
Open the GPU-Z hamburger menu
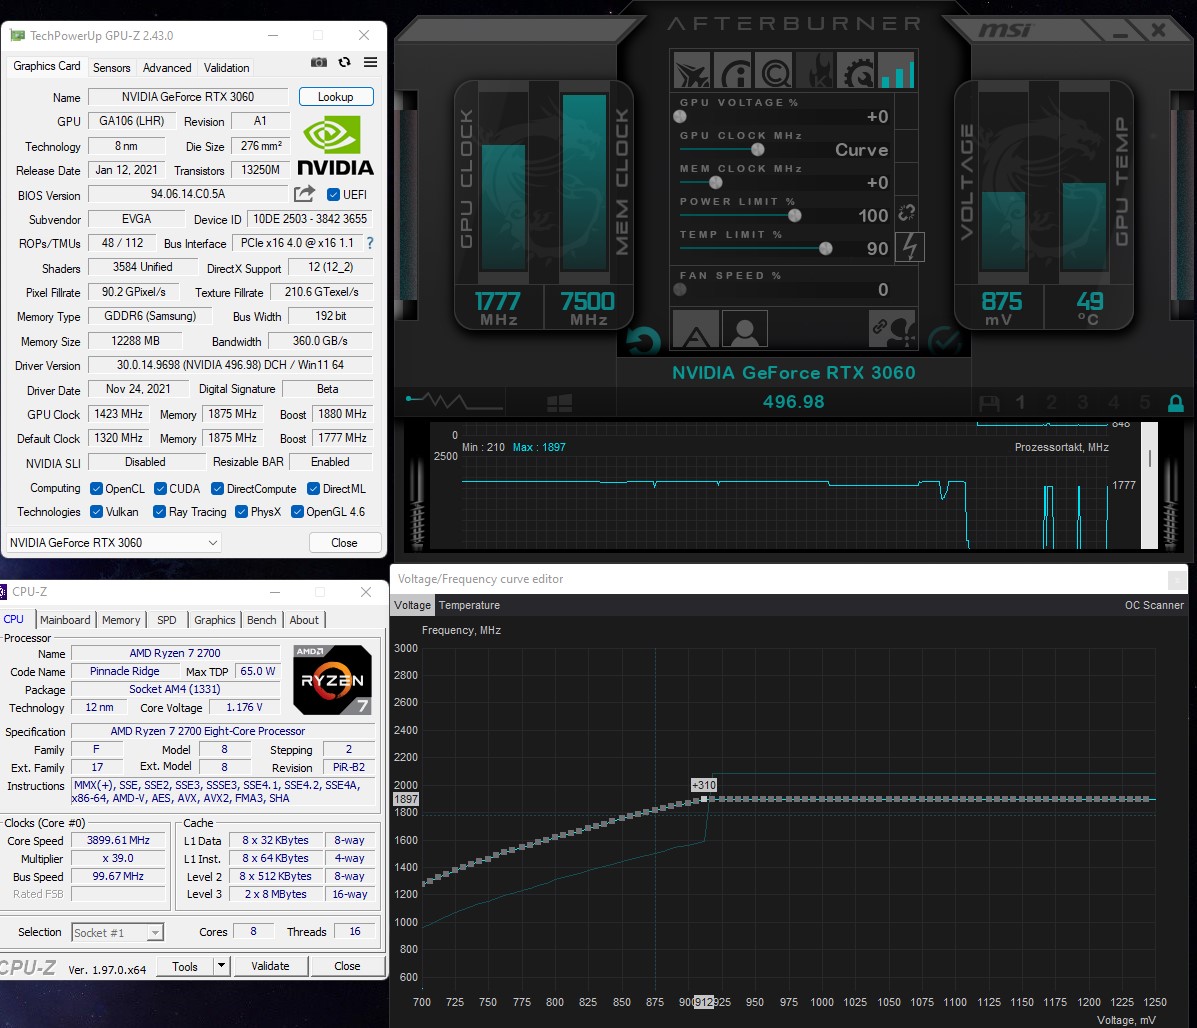(370, 63)
